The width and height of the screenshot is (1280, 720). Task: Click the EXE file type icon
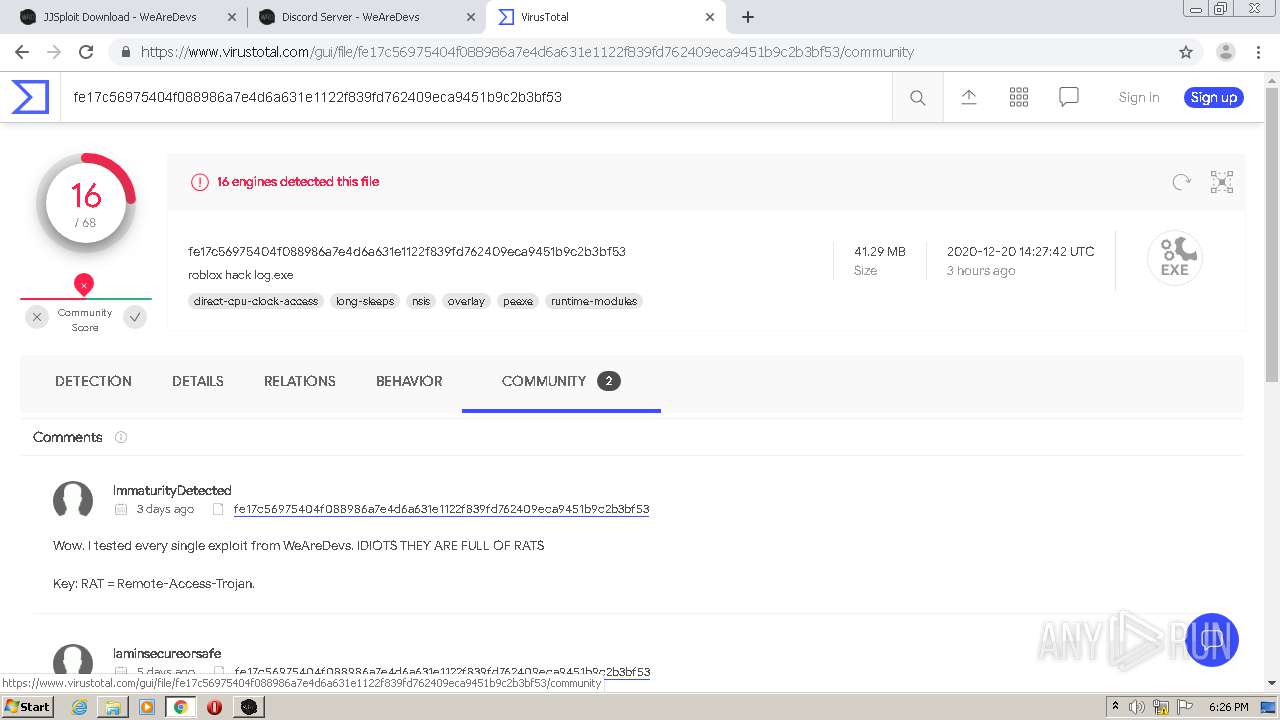[1175, 258]
